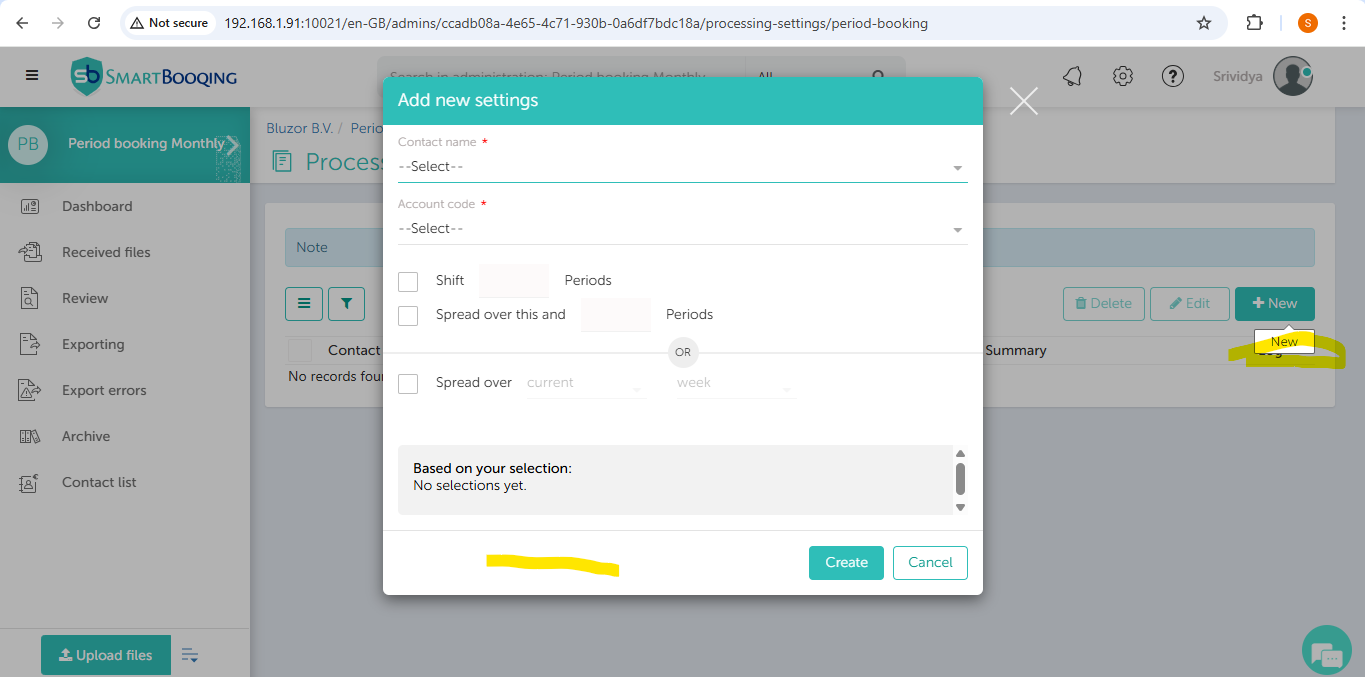
Task: Click the Create button
Action: coord(846,563)
